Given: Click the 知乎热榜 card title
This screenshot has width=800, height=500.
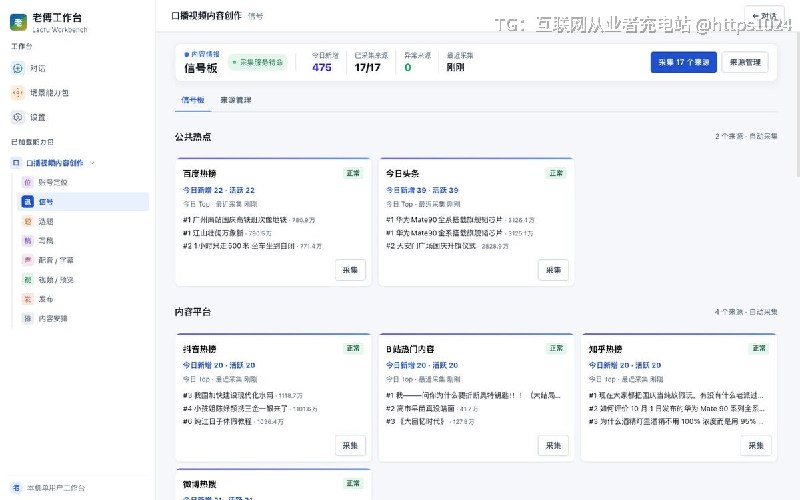Looking at the screenshot, I should 605,349.
